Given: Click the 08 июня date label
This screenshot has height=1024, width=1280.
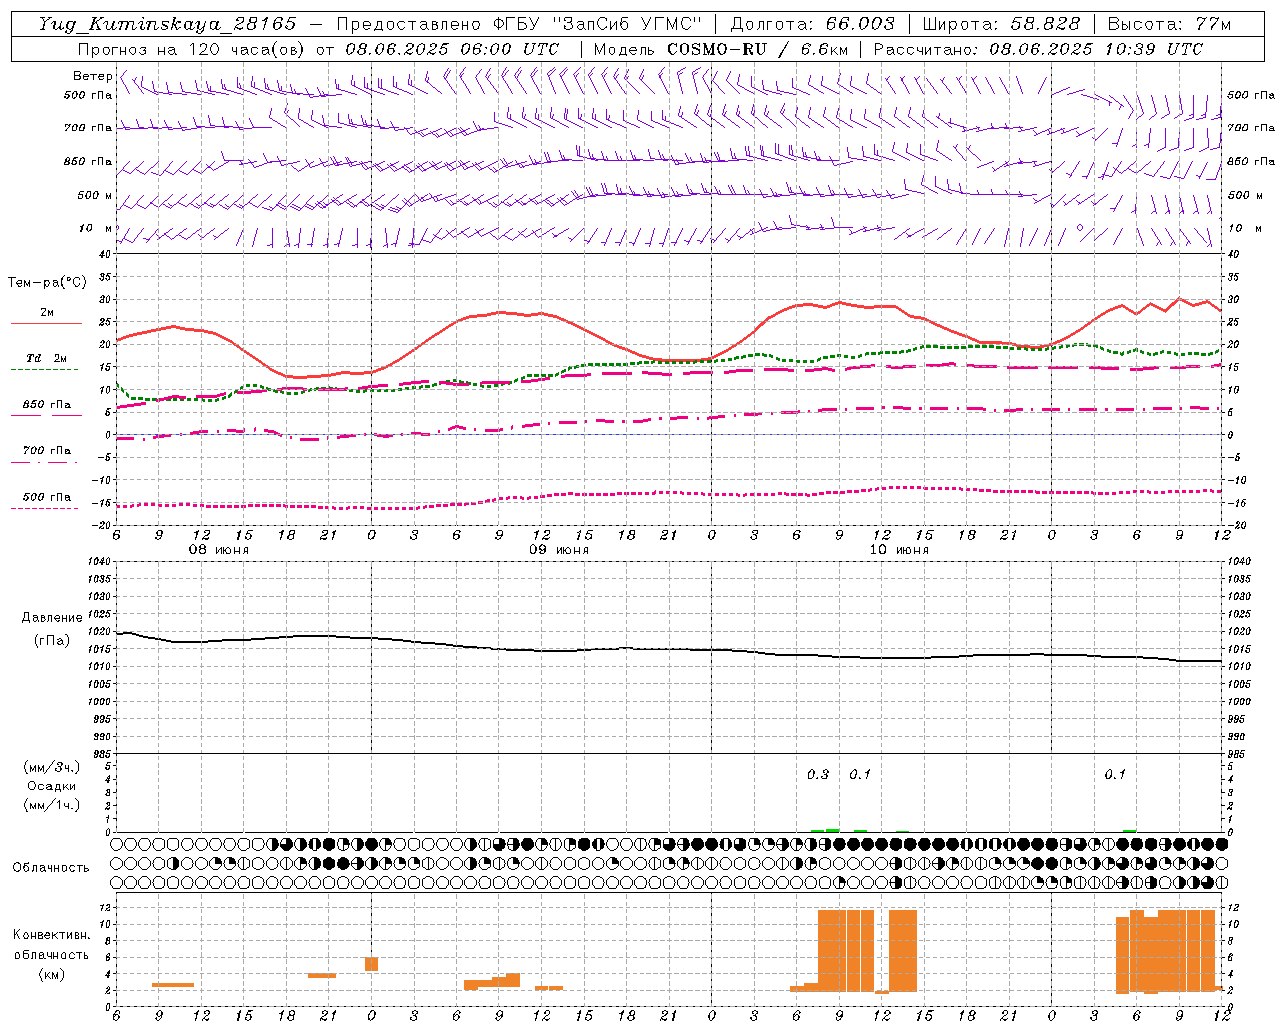Looking at the screenshot, I should coord(219,550).
